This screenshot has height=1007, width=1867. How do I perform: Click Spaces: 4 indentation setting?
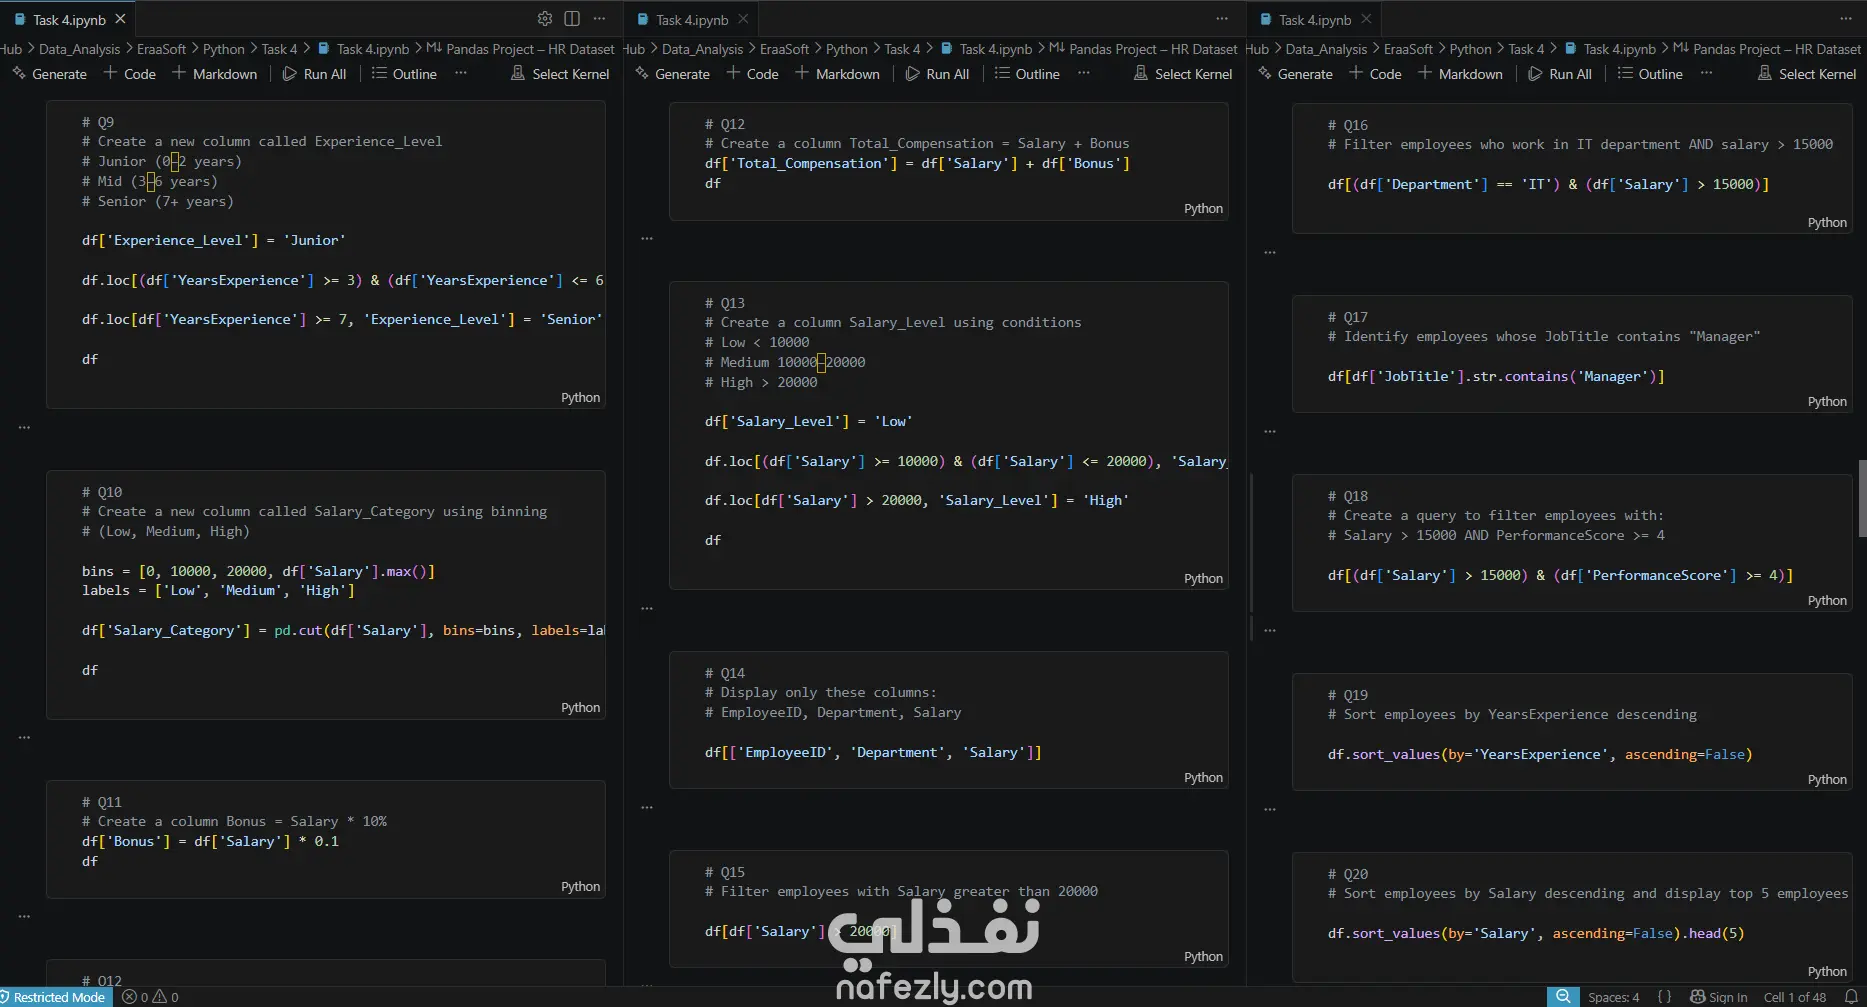pyautogui.click(x=1613, y=997)
